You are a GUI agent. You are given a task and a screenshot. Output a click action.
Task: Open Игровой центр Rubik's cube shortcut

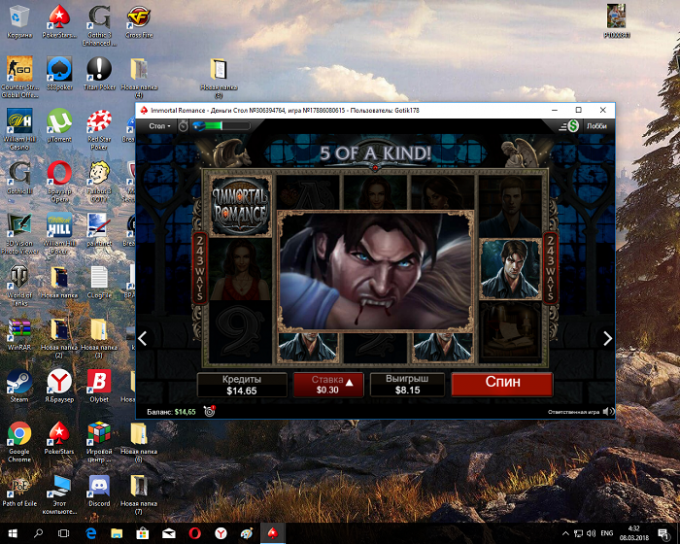(x=99, y=441)
